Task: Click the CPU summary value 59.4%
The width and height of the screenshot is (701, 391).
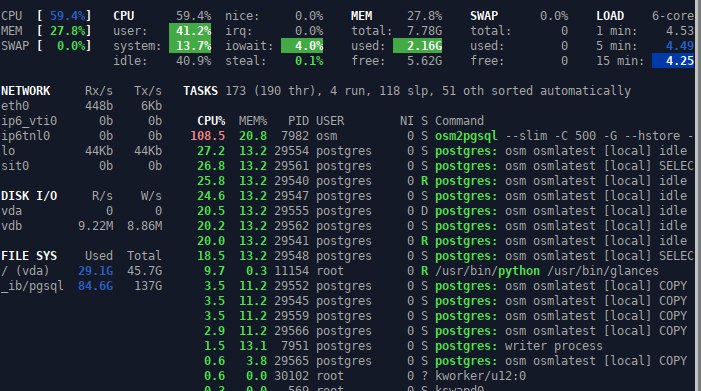Action: pyautogui.click(x=67, y=16)
